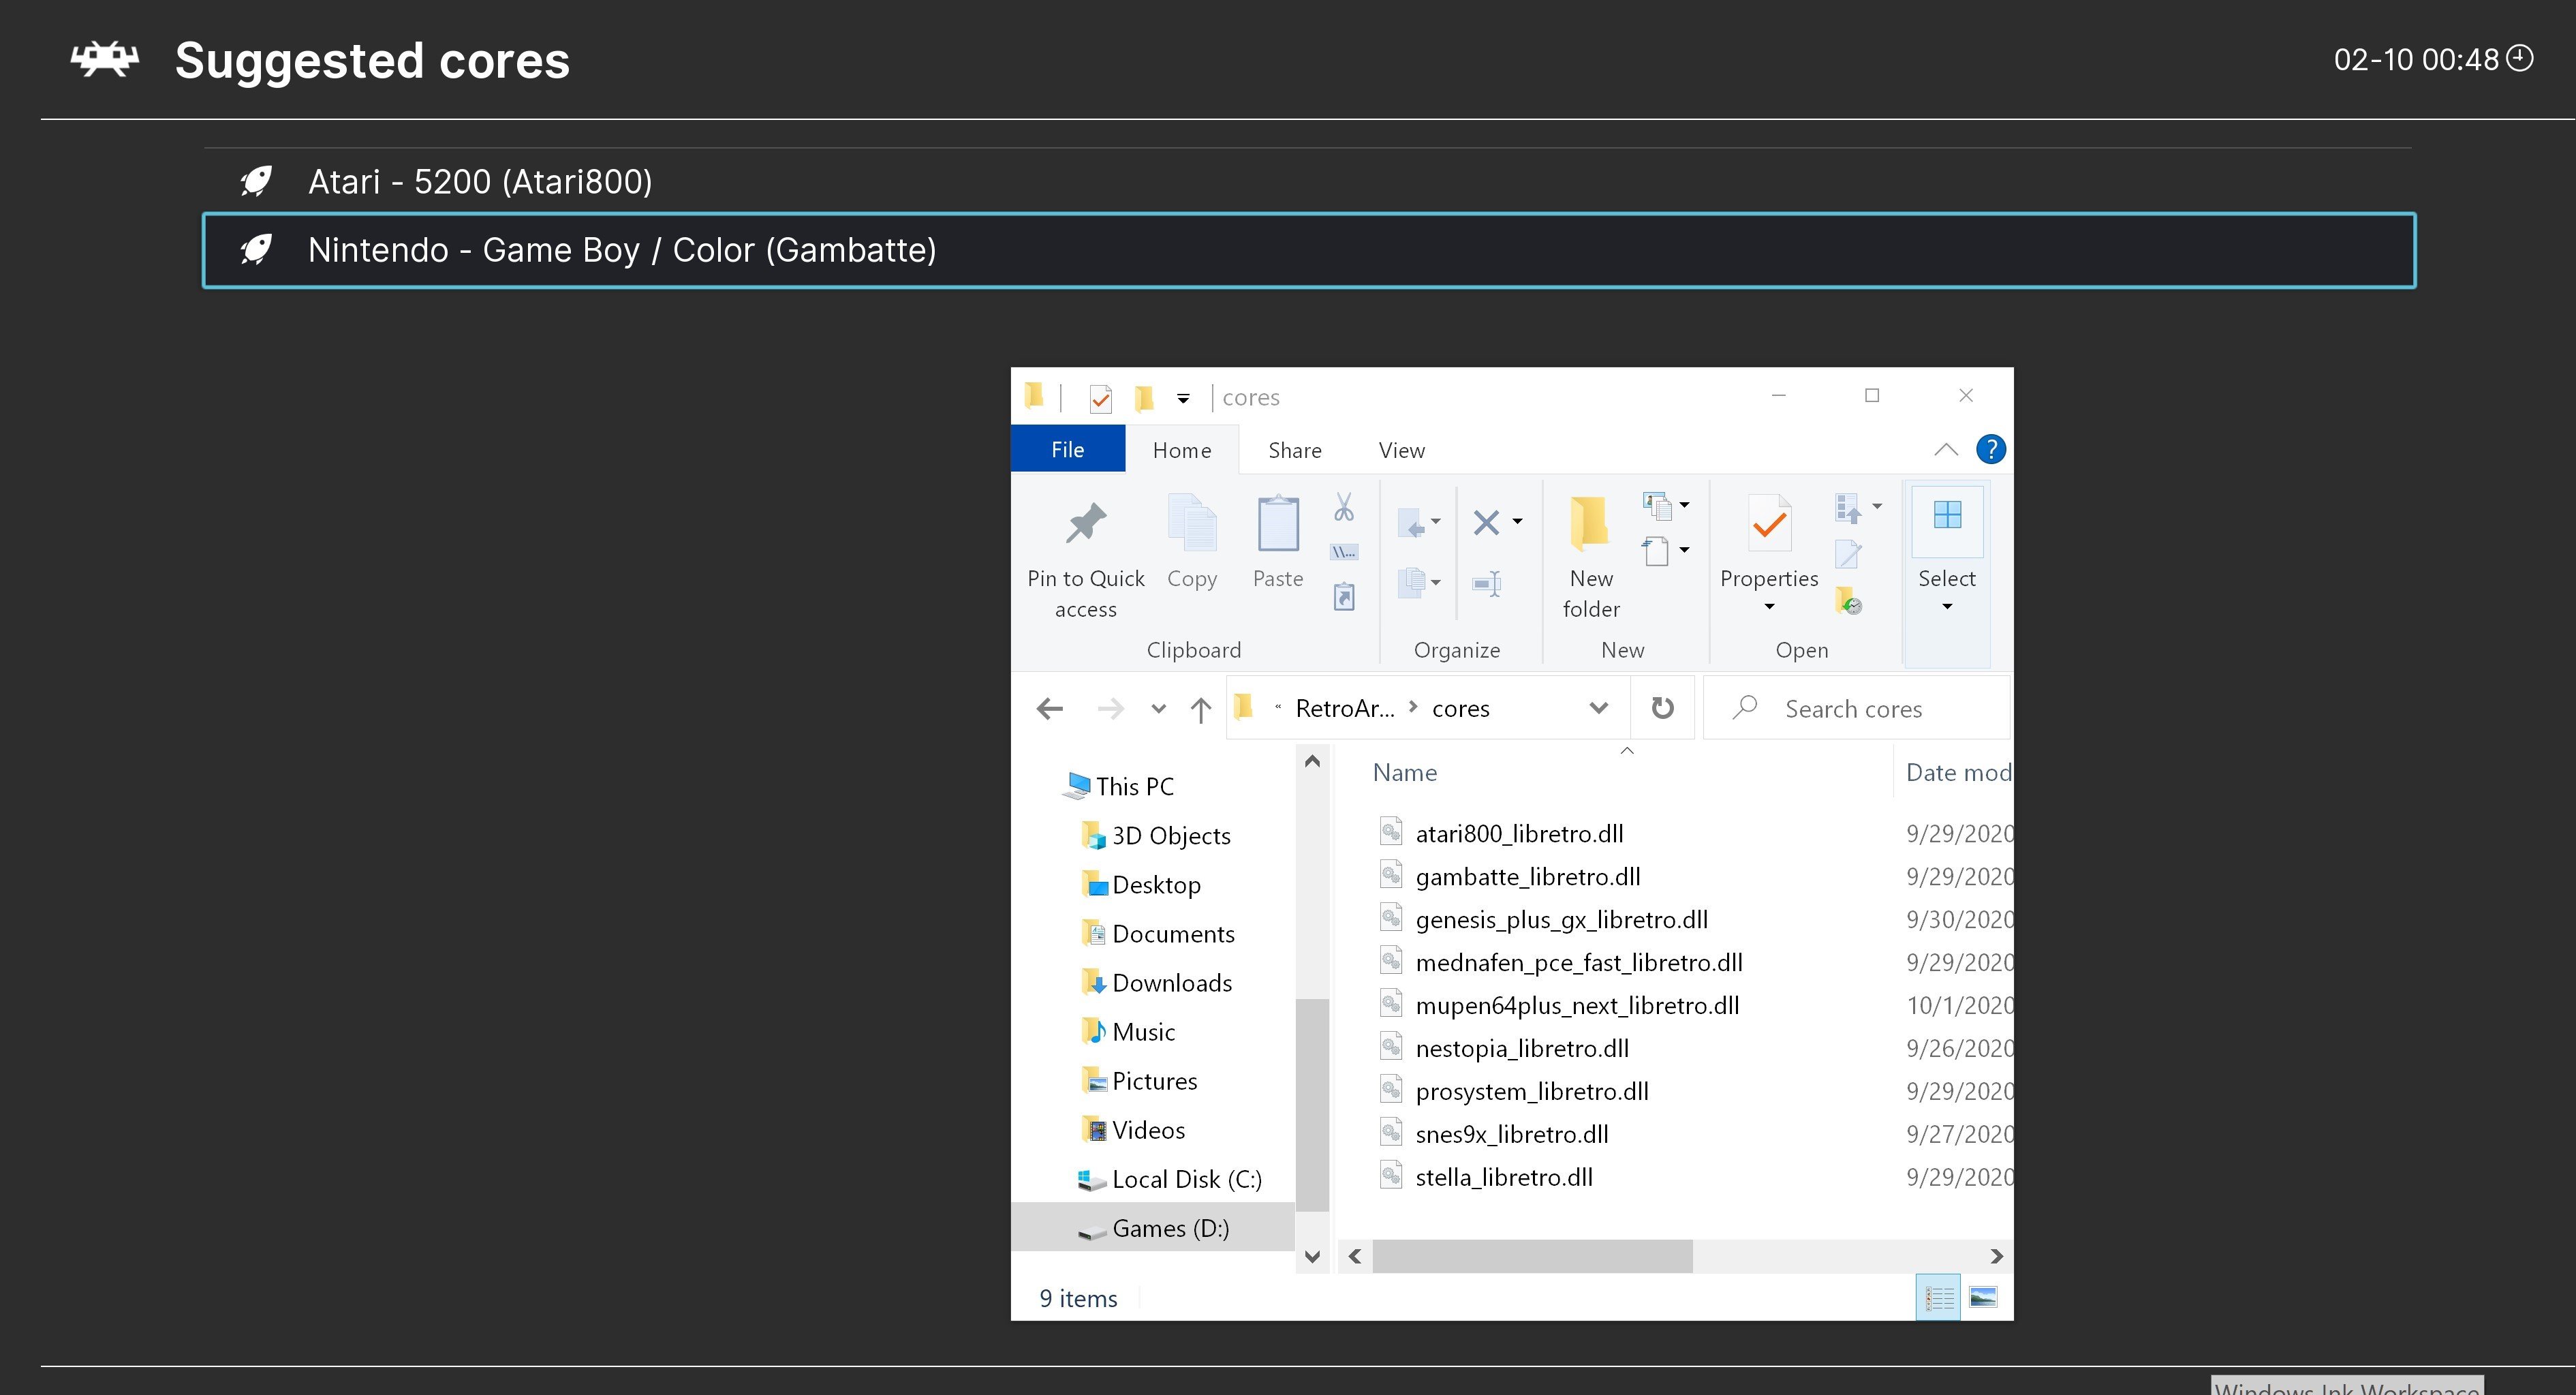Screen dimensions: 2576x1395
Task: Select genesis_plus_gx_libretro.dll
Action: point(1561,920)
